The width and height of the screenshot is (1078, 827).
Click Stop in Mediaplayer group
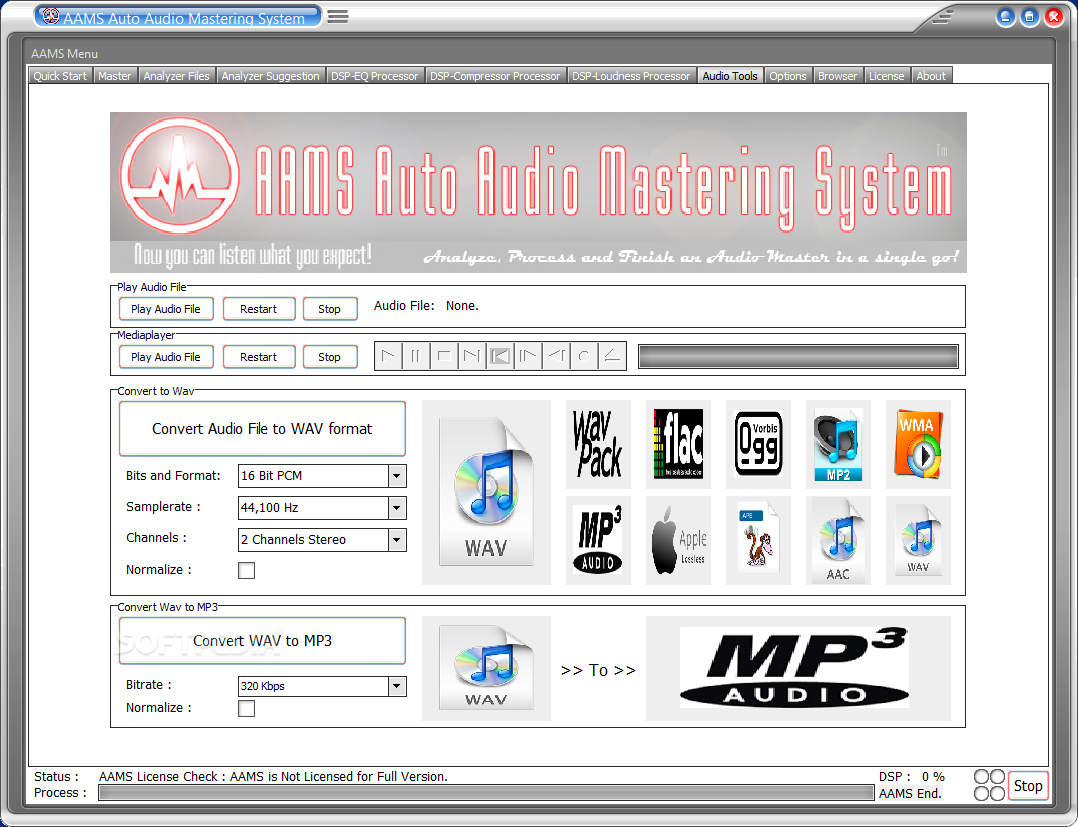pyautogui.click(x=329, y=357)
